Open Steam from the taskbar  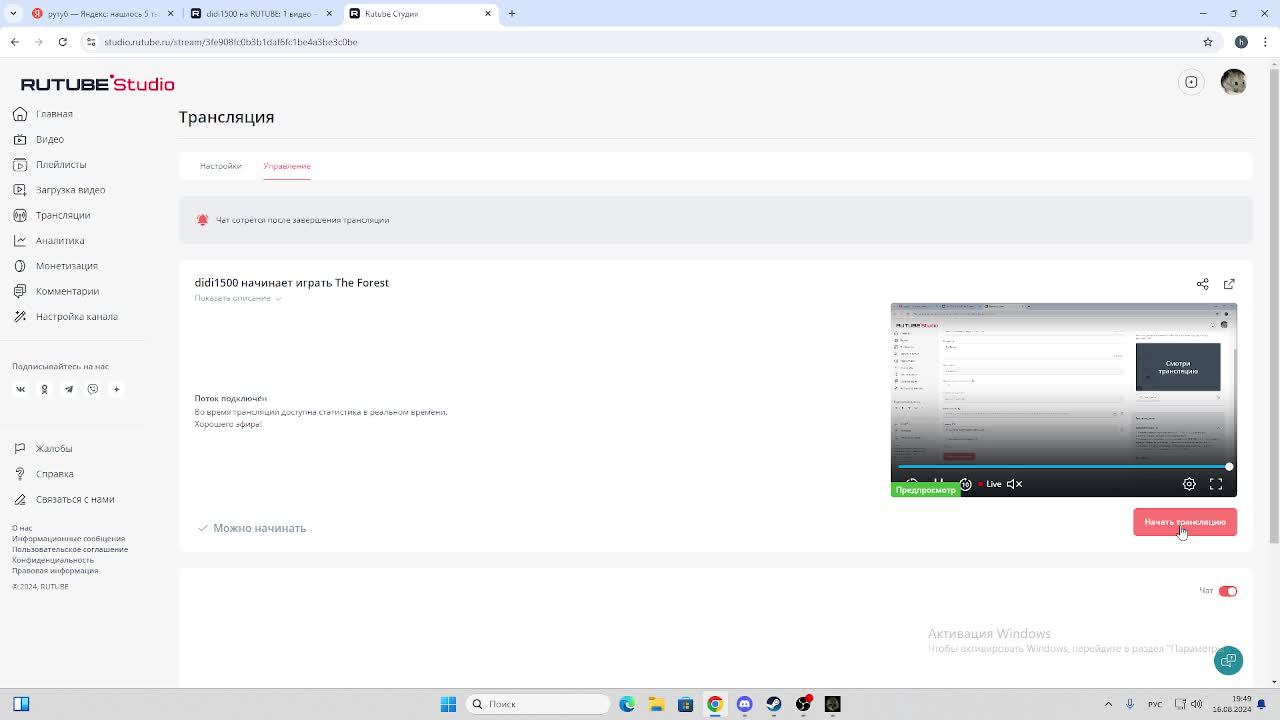tap(773, 704)
